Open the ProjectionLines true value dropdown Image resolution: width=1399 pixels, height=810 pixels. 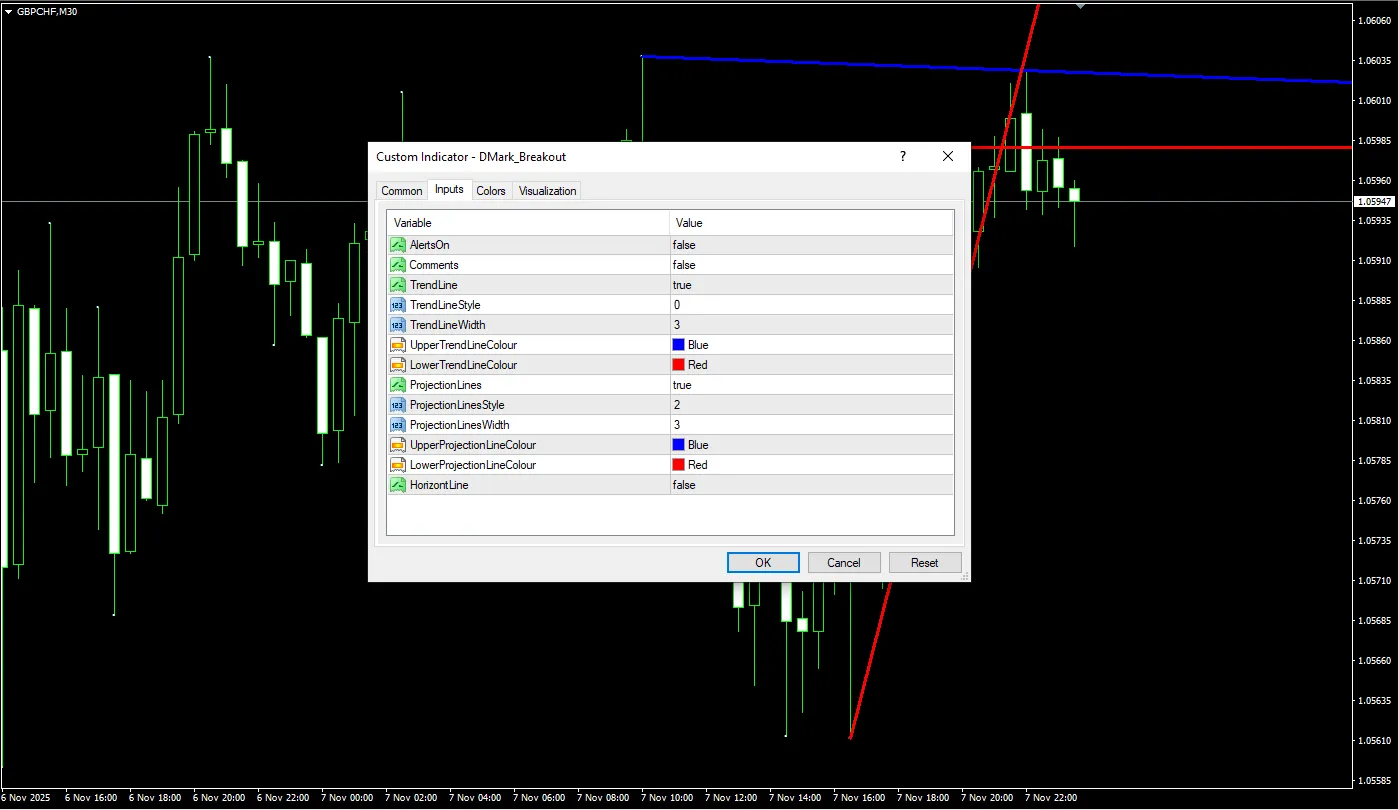pos(682,385)
